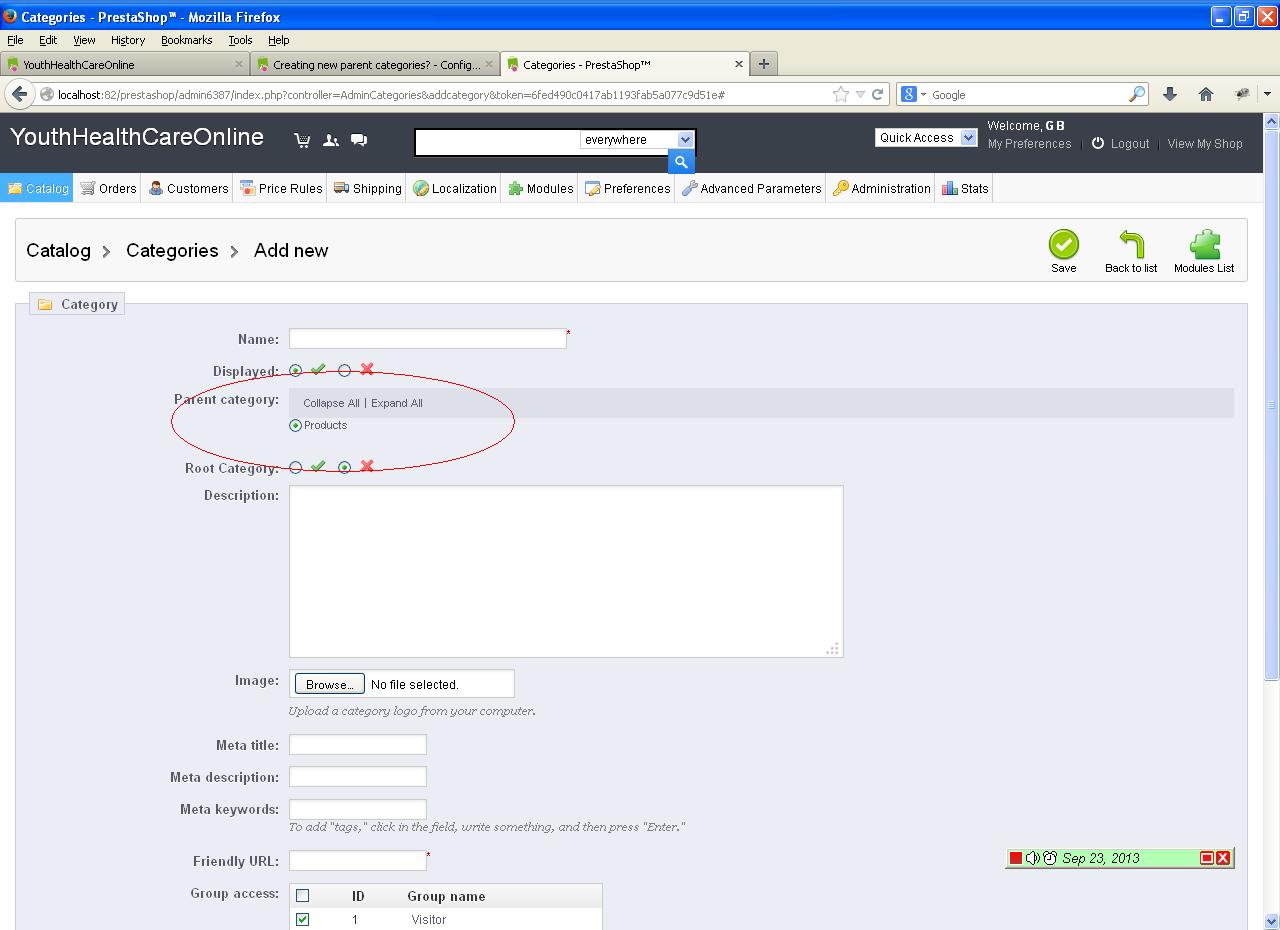Open the Firefox Tools menu
1280x930 pixels.
240,40
